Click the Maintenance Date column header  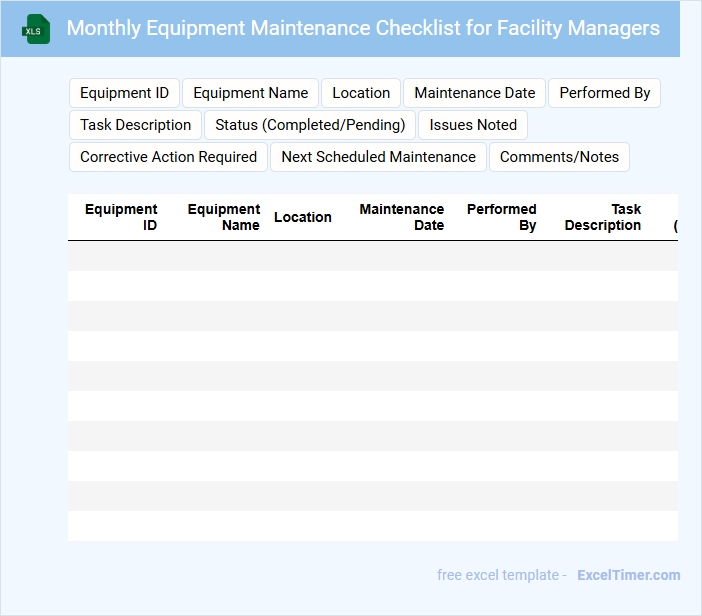click(402, 217)
